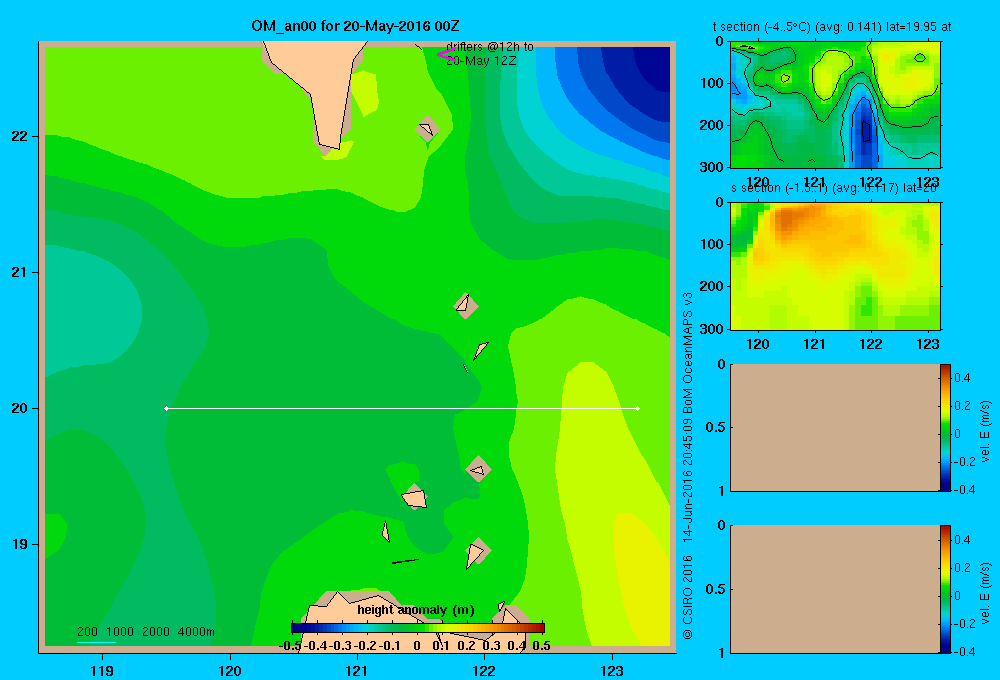Click longitude label 122 below the main map
The height and width of the screenshot is (680, 1000).
[x=484, y=670]
